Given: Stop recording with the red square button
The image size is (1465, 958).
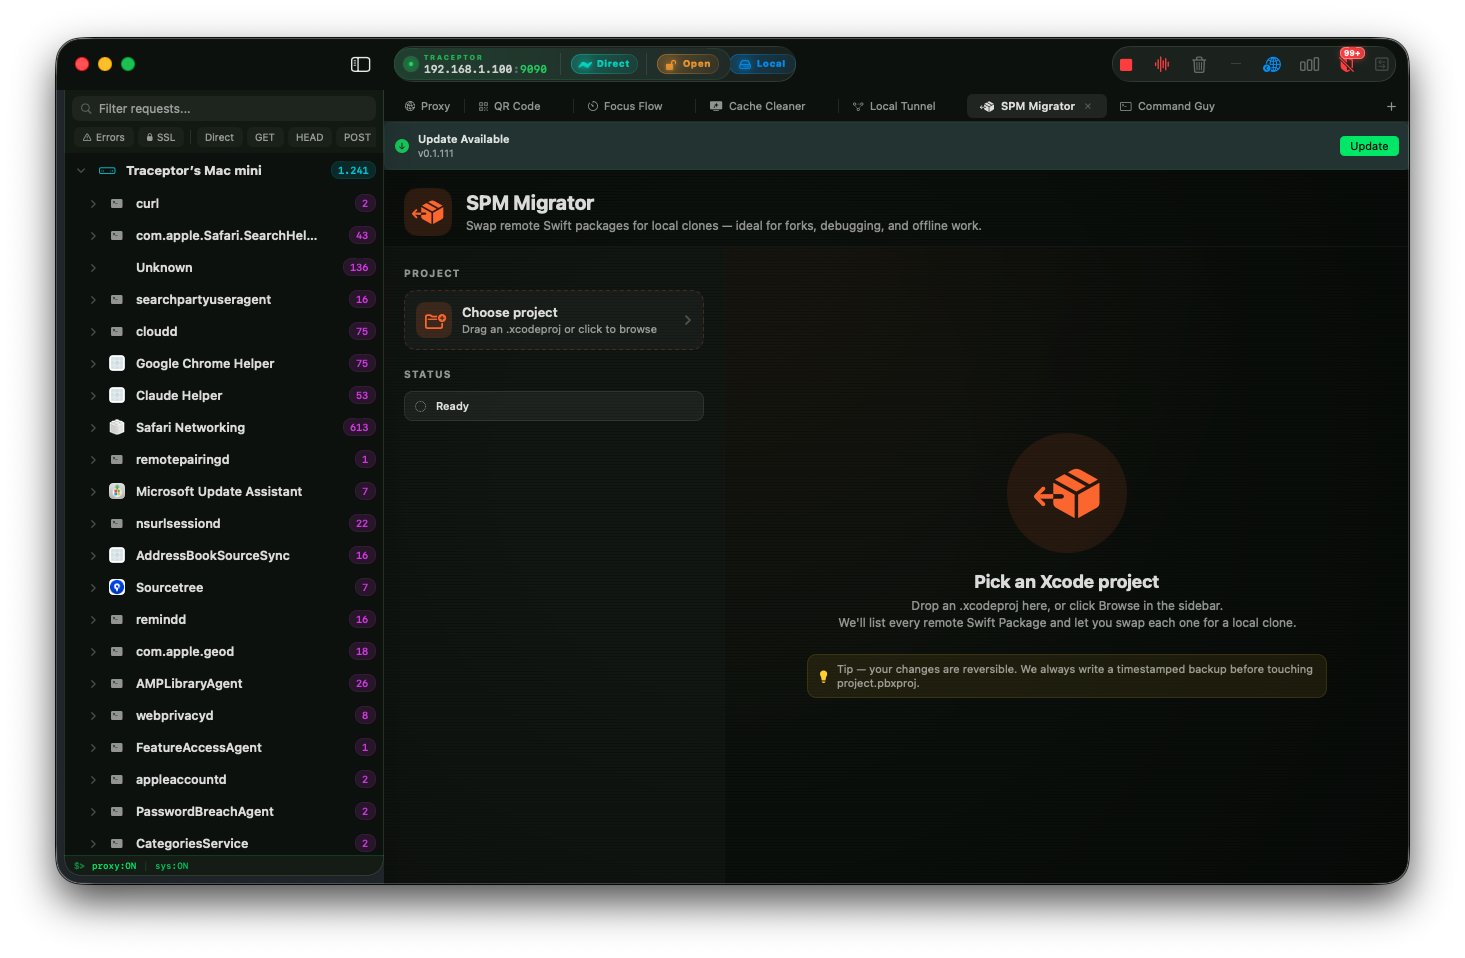Looking at the screenshot, I should [1126, 65].
